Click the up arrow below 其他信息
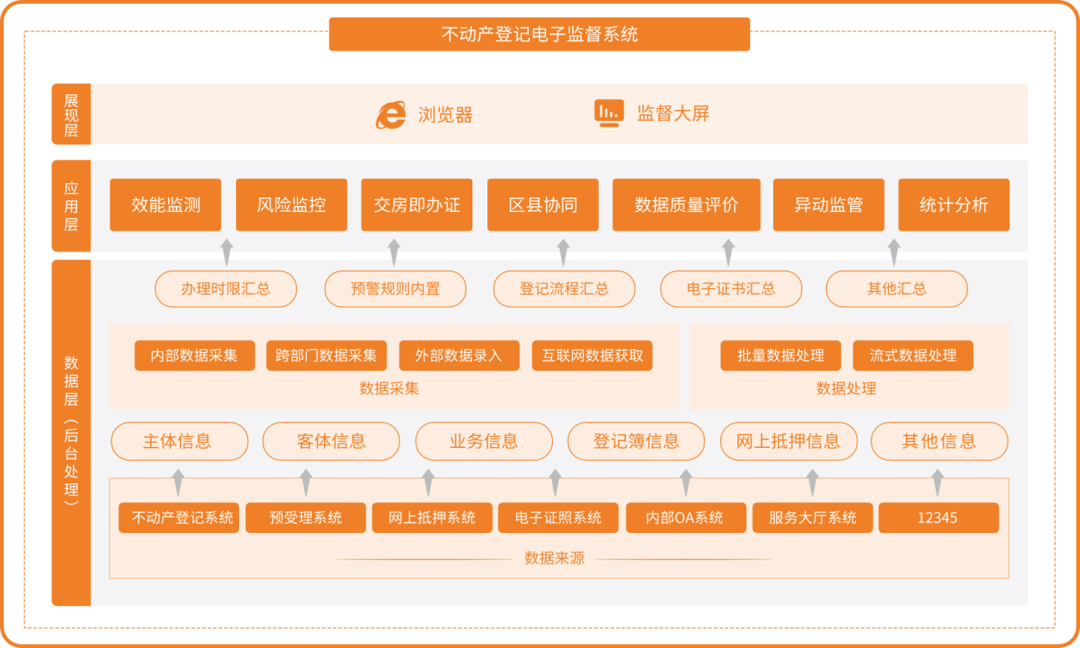 coord(938,483)
